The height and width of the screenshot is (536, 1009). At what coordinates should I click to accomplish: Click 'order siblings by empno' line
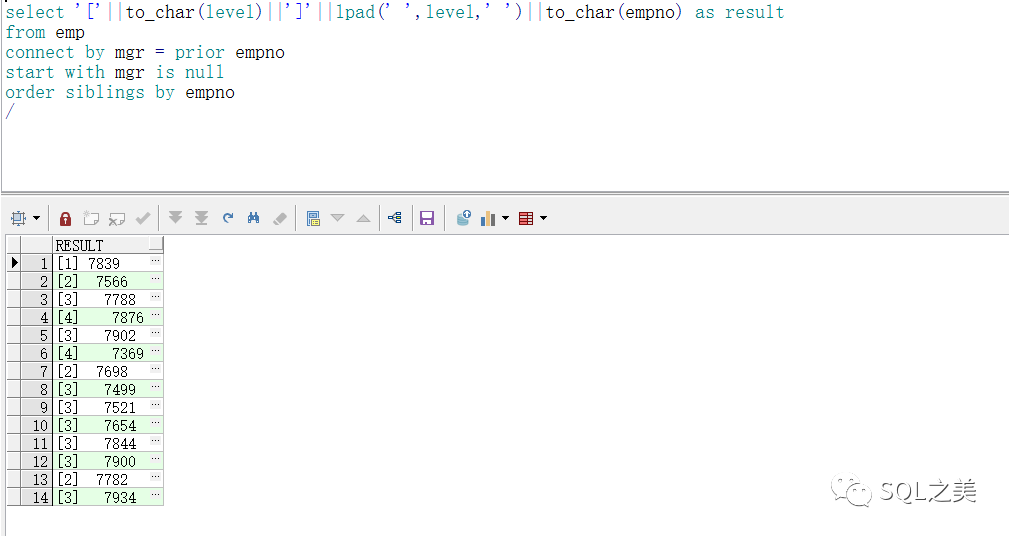point(120,92)
